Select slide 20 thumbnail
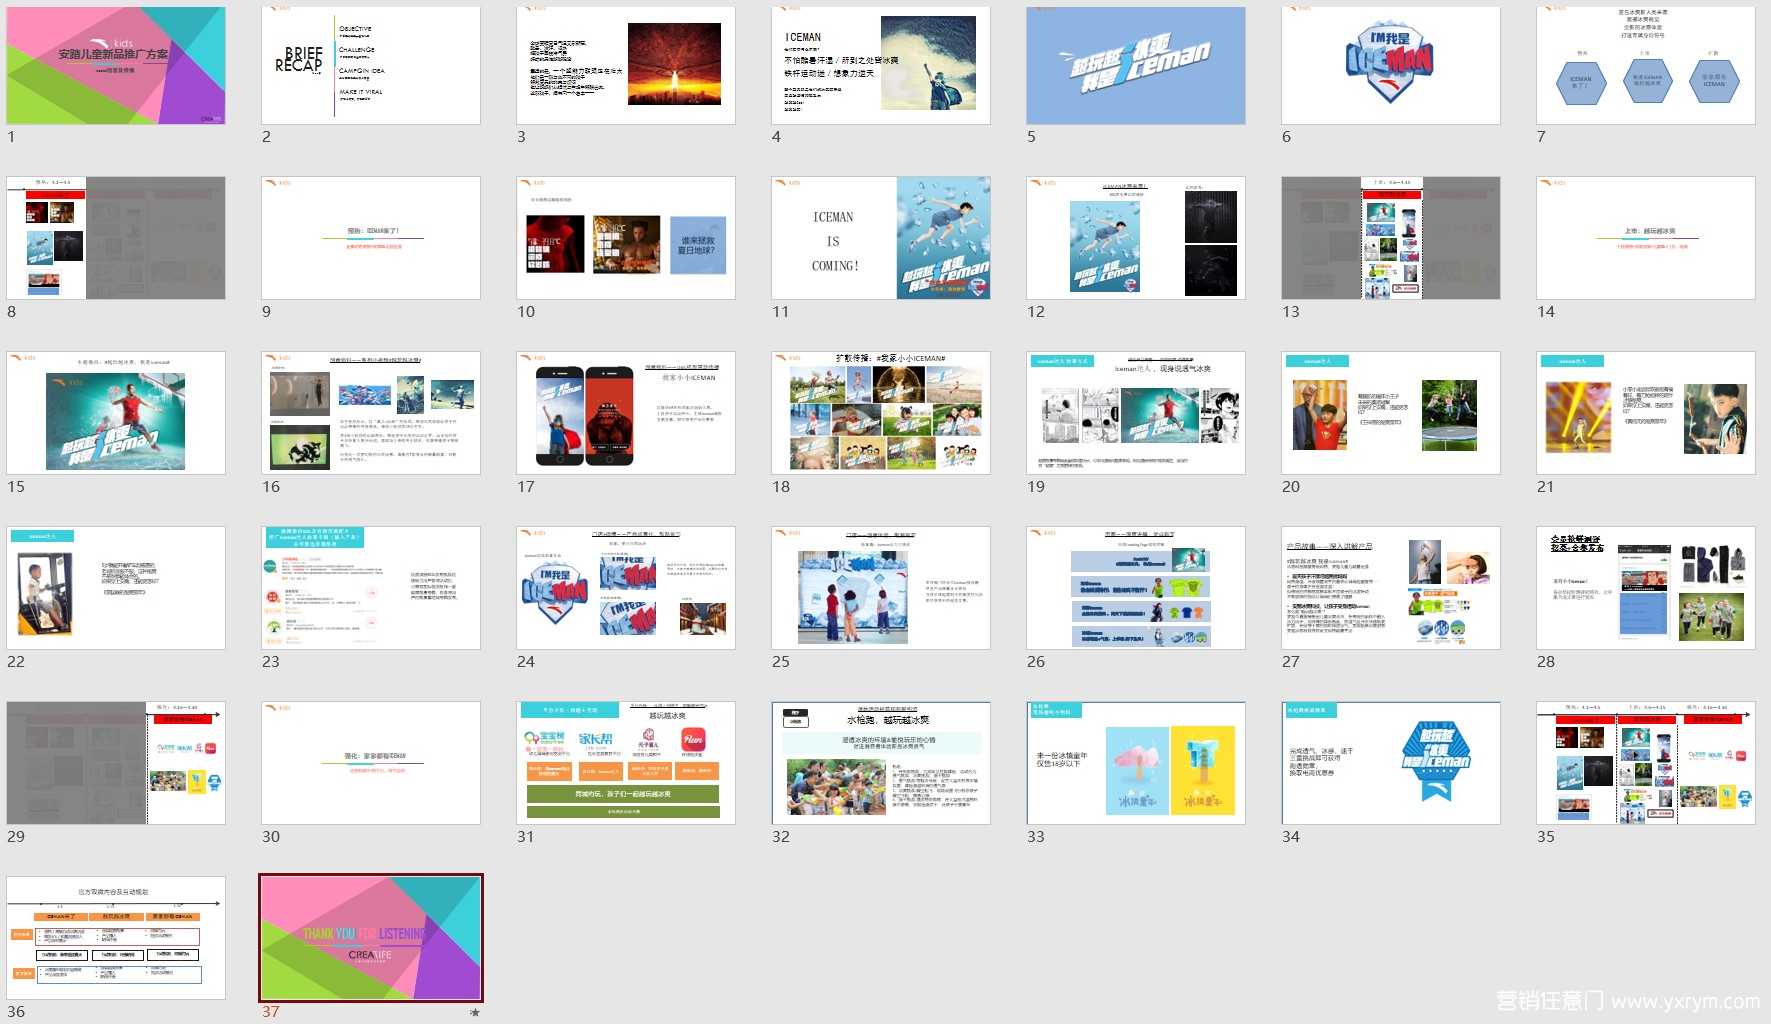 pyautogui.click(x=1391, y=413)
